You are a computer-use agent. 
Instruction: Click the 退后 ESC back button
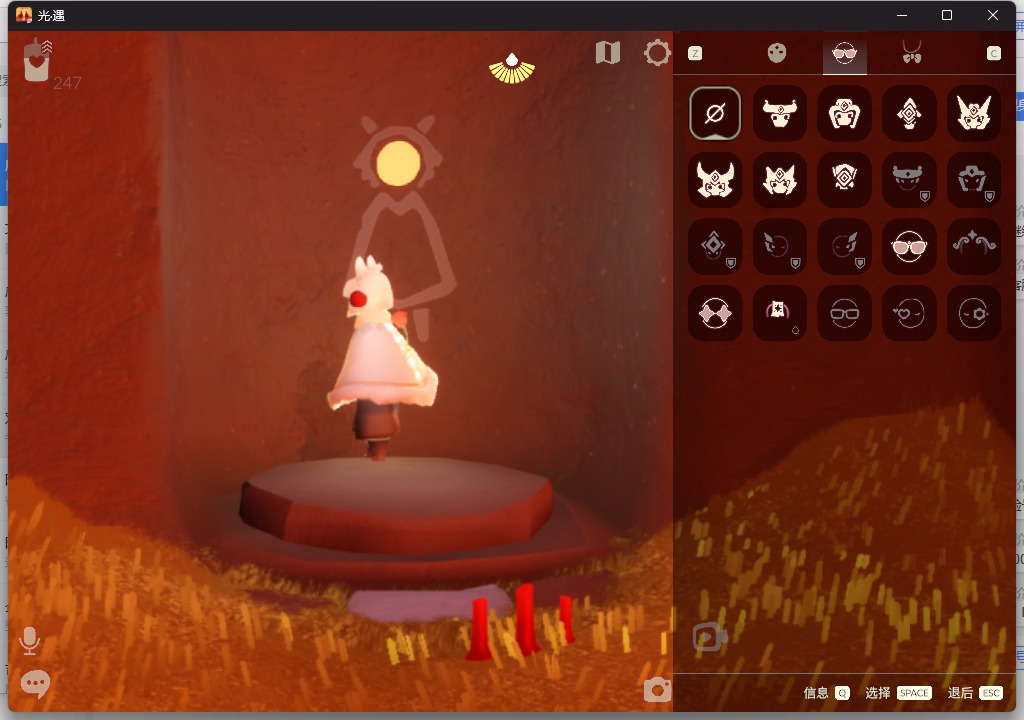click(975, 693)
